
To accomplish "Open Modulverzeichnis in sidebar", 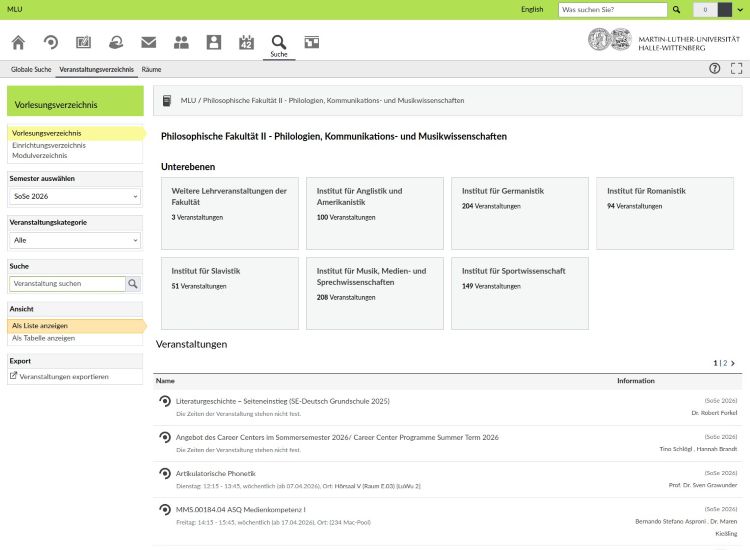I will tap(40, 155).
